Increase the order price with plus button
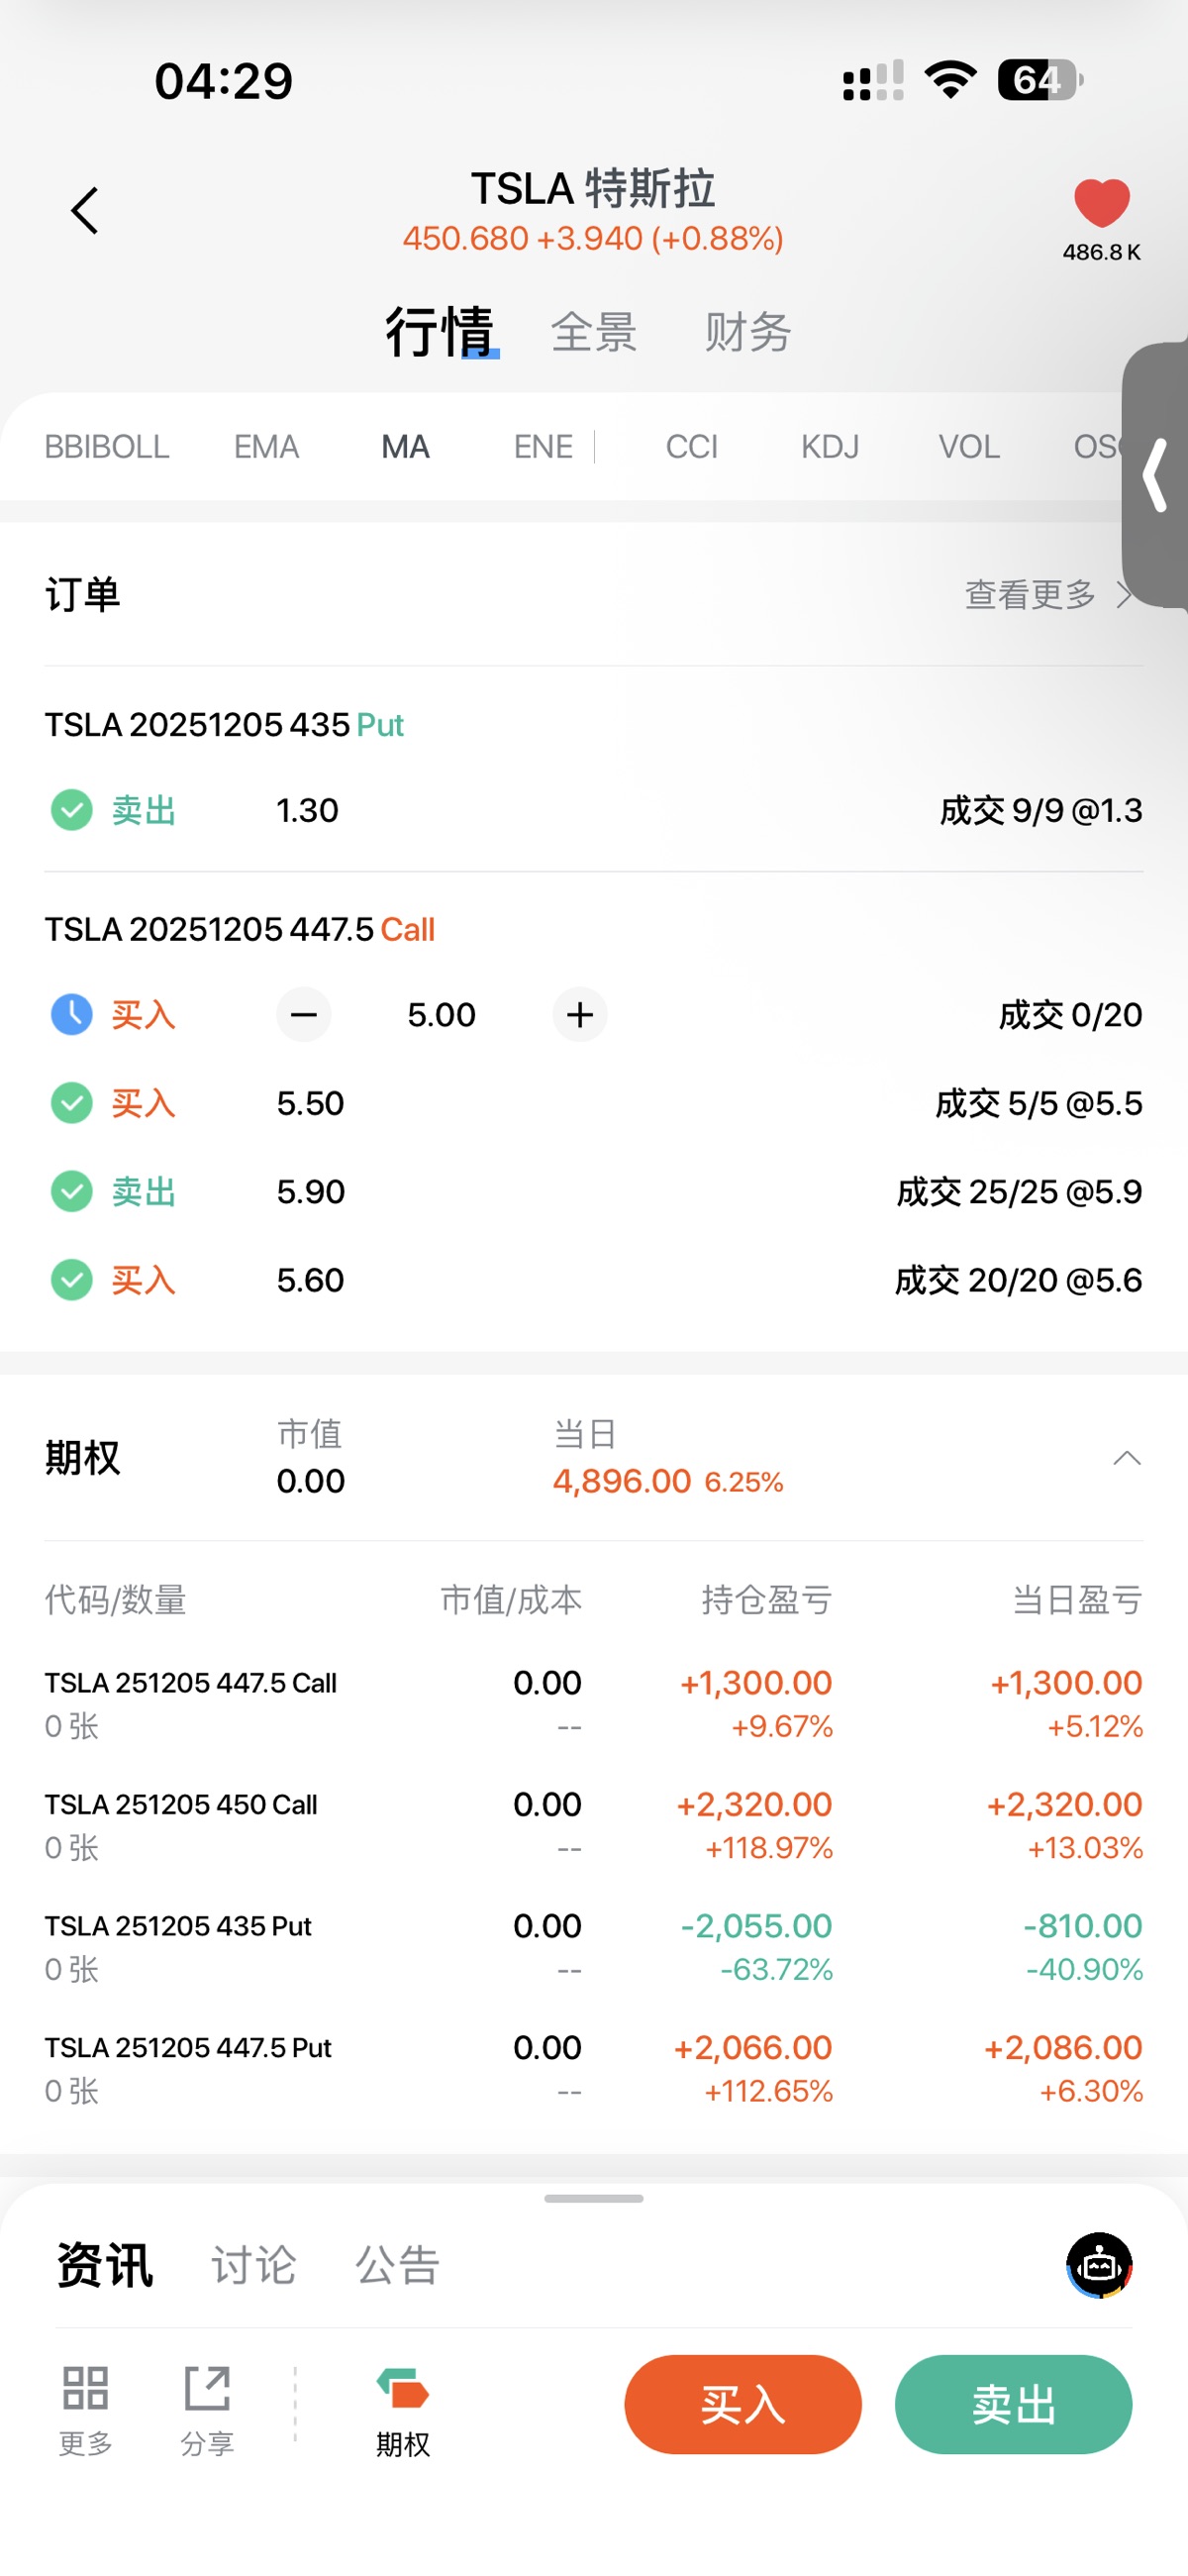 (x=580, y=1015)
